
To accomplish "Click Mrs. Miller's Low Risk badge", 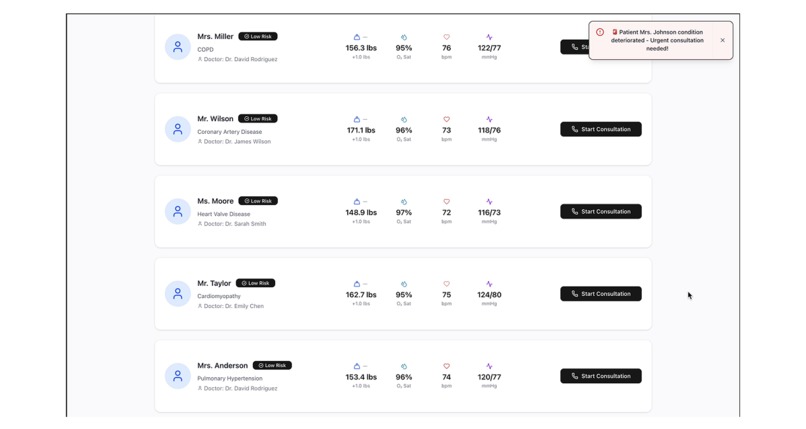I will 258,36.
